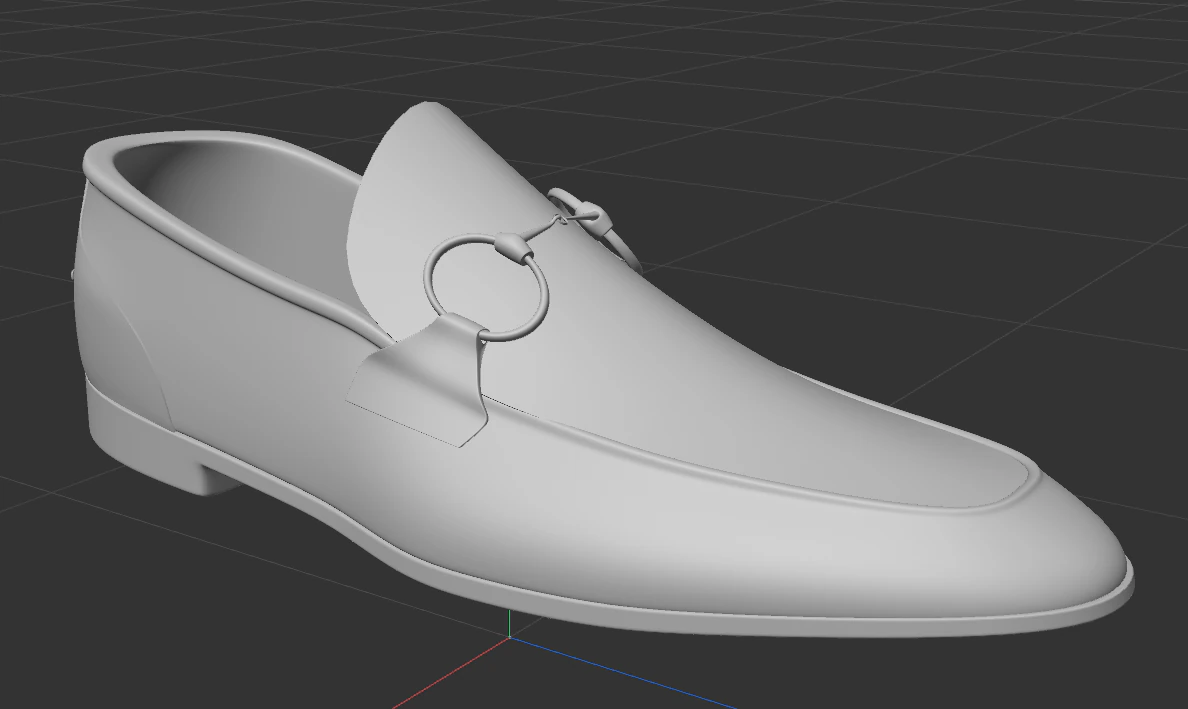Click the world origin where the axis lines meet
Image resolution: width=1188 pixels, height=709 pixels.
(x=510, y=637)
